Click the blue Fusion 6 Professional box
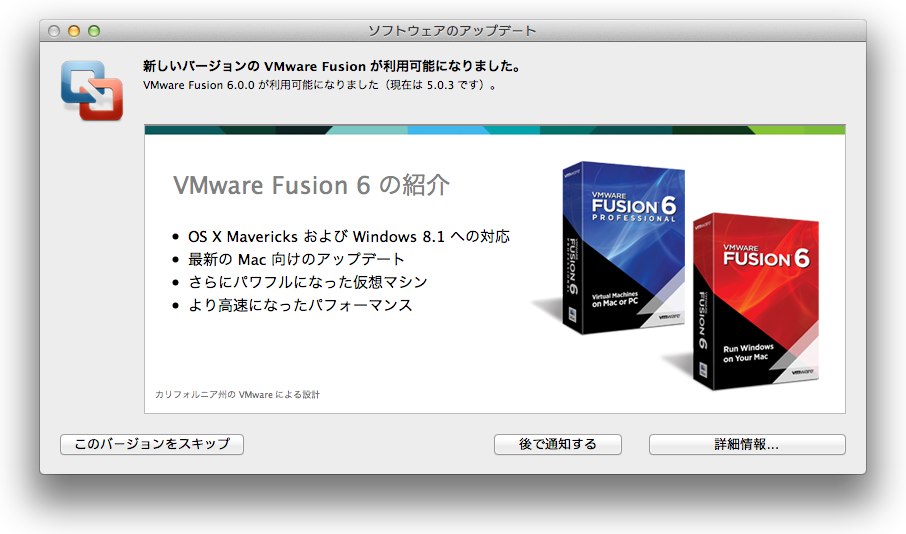The image size is (906, 534). pyautogui.click(x=623, y=247)
